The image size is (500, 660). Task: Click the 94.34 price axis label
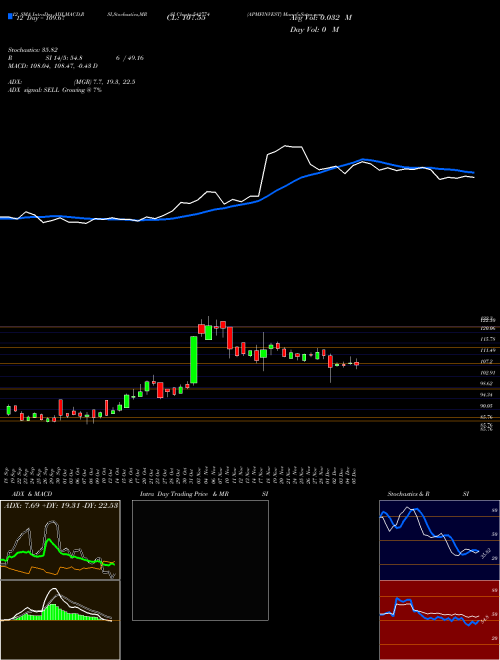pos(487,395)
